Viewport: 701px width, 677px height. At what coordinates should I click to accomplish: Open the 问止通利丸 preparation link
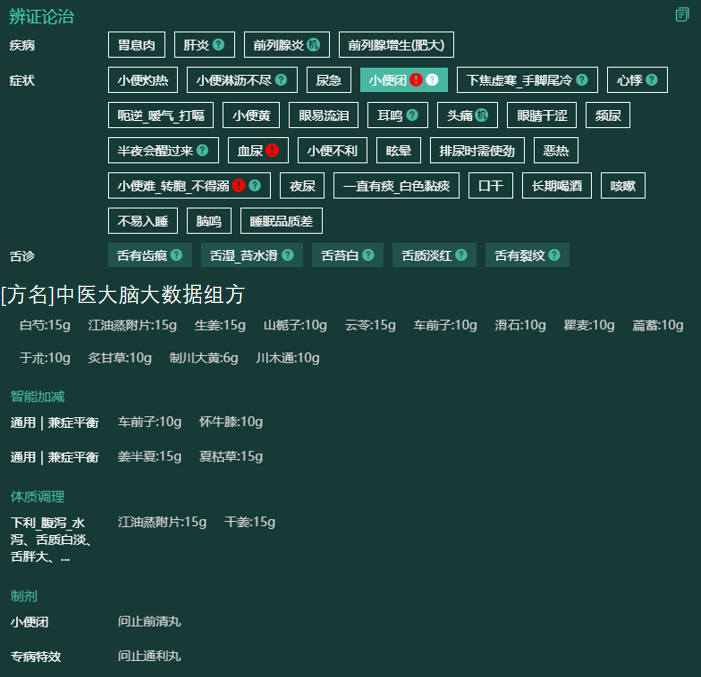tap(149, 656)
